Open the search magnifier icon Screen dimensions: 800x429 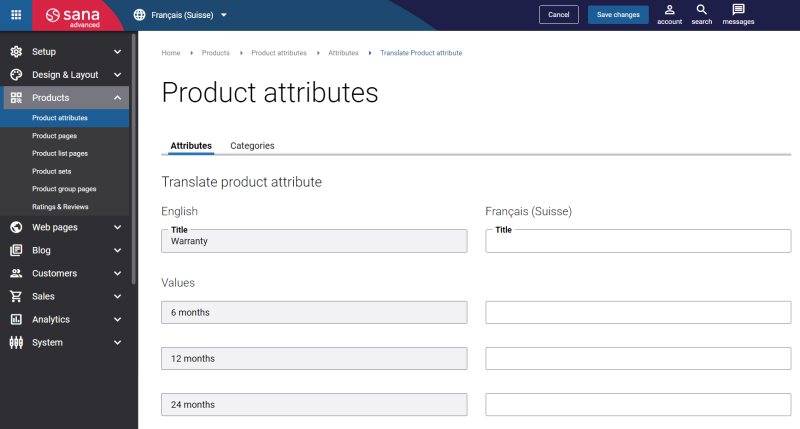point(702,15)
